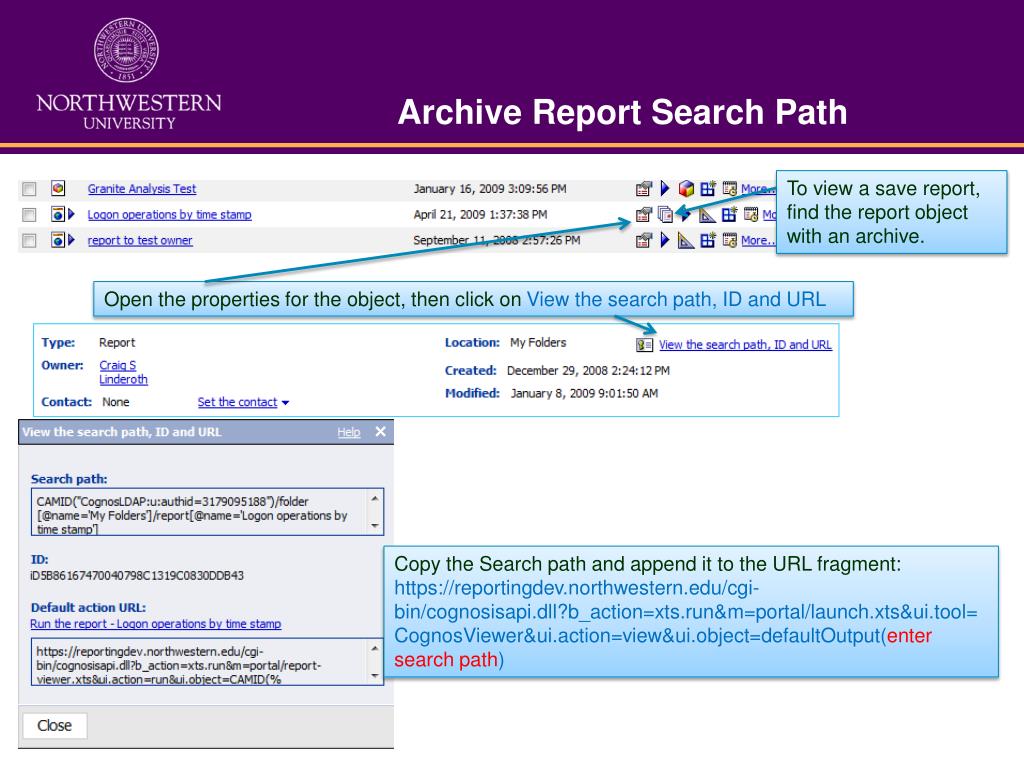Create report view icon for report to test owner
1024x768 pixels.
pos(708,240)
